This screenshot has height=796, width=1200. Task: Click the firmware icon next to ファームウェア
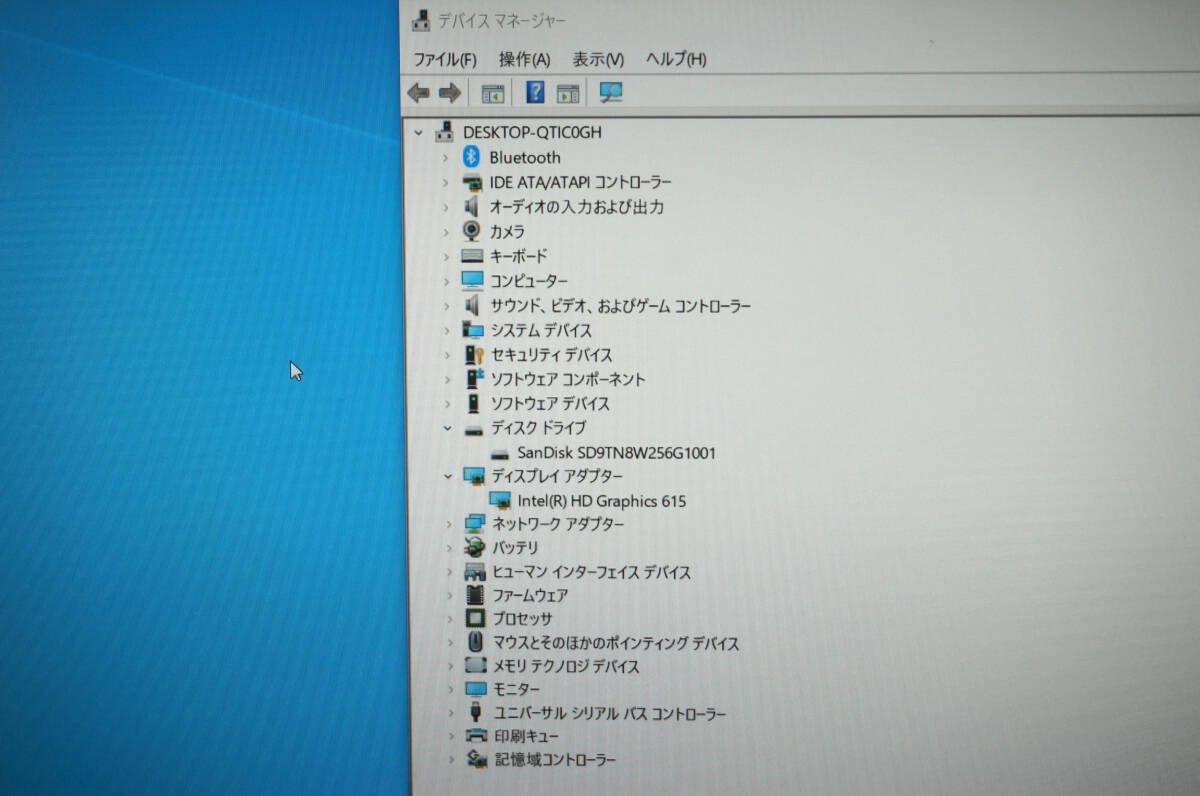coord(475,595)
